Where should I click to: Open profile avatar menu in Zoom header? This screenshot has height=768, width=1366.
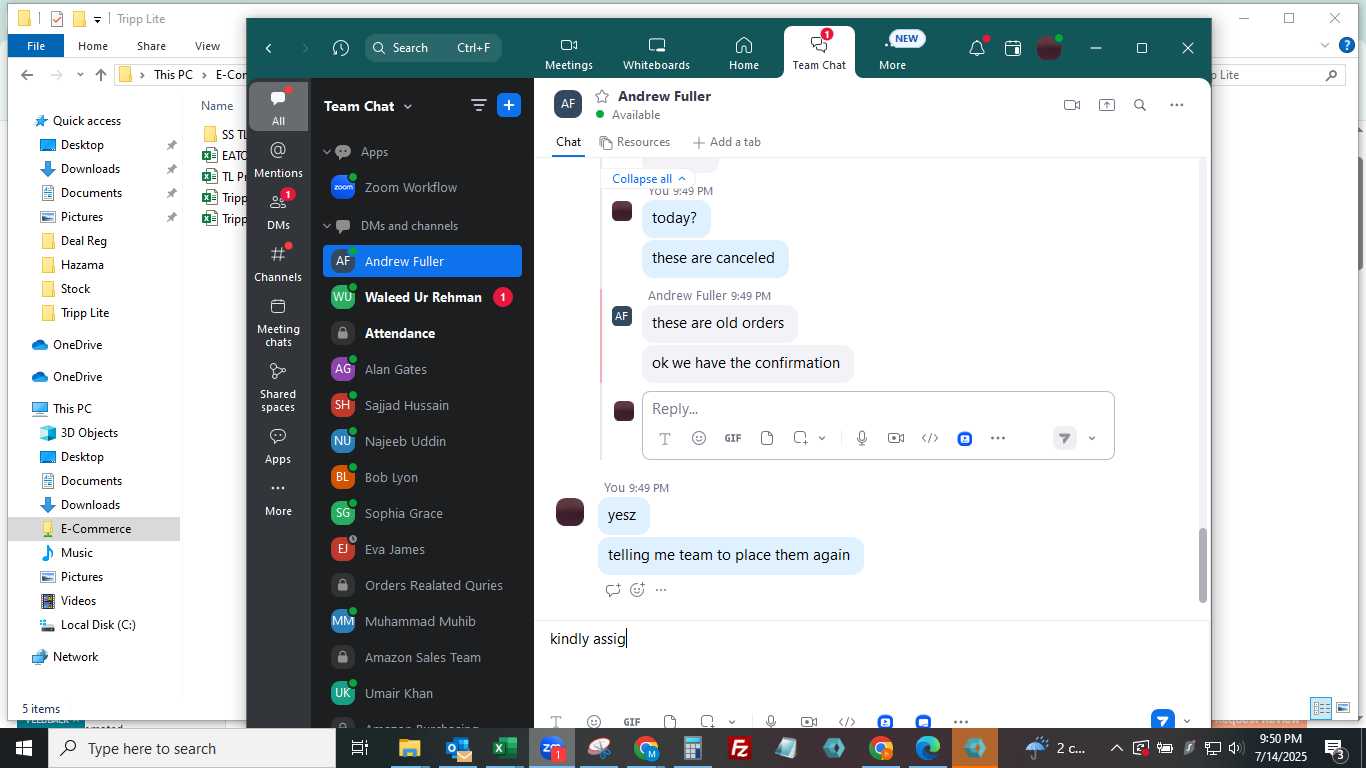click(x=1048, y=48)
